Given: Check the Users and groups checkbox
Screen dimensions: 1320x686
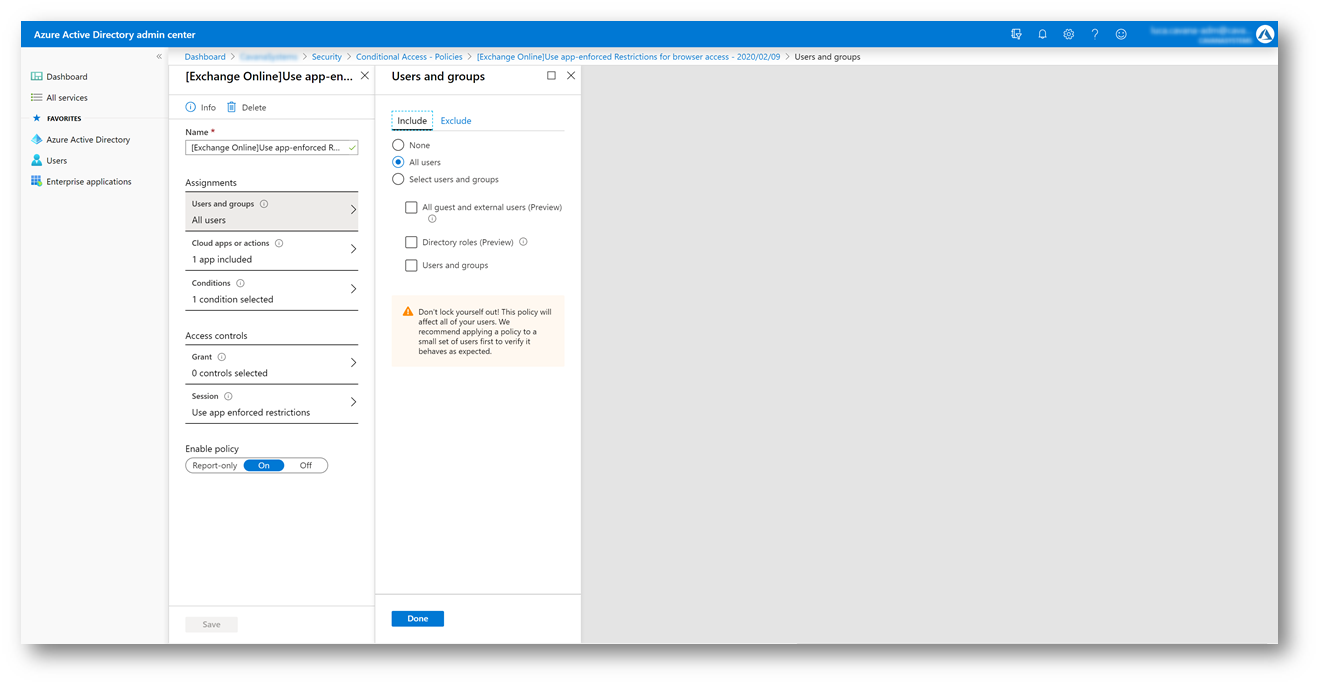Looking at the screenshot, I should 411,265.
